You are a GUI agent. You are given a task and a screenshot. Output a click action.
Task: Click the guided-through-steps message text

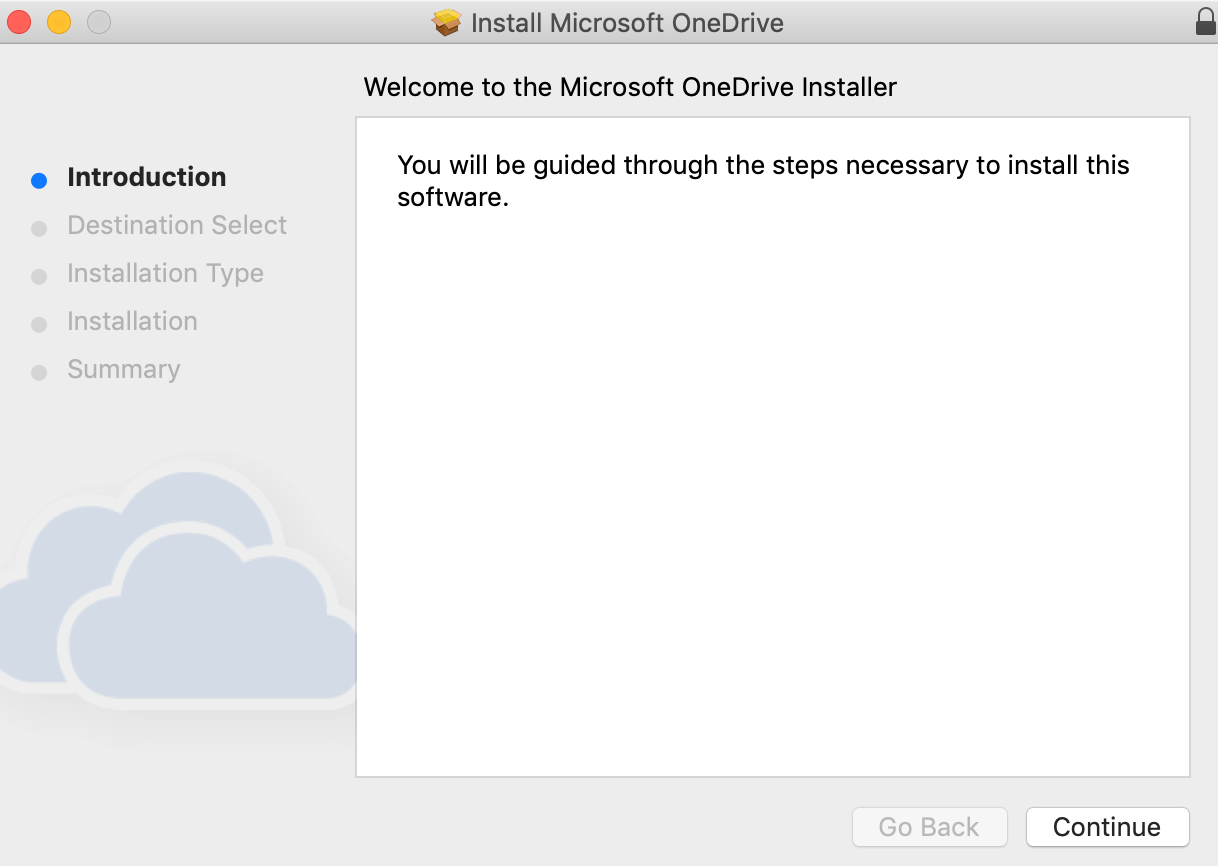[763, 180]
